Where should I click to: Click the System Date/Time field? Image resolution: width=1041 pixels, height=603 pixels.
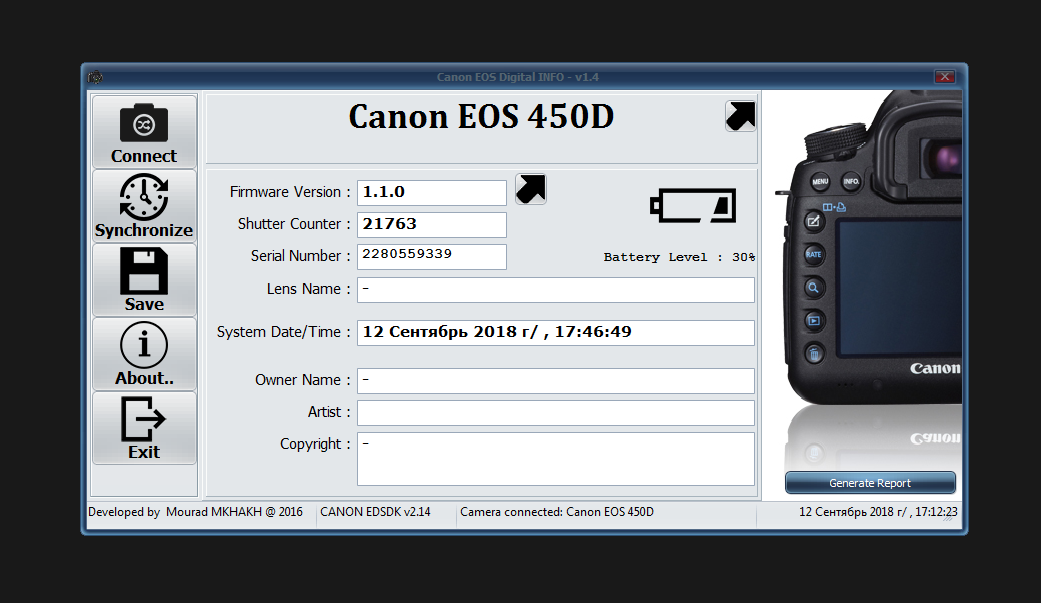(x=555, y=332)
